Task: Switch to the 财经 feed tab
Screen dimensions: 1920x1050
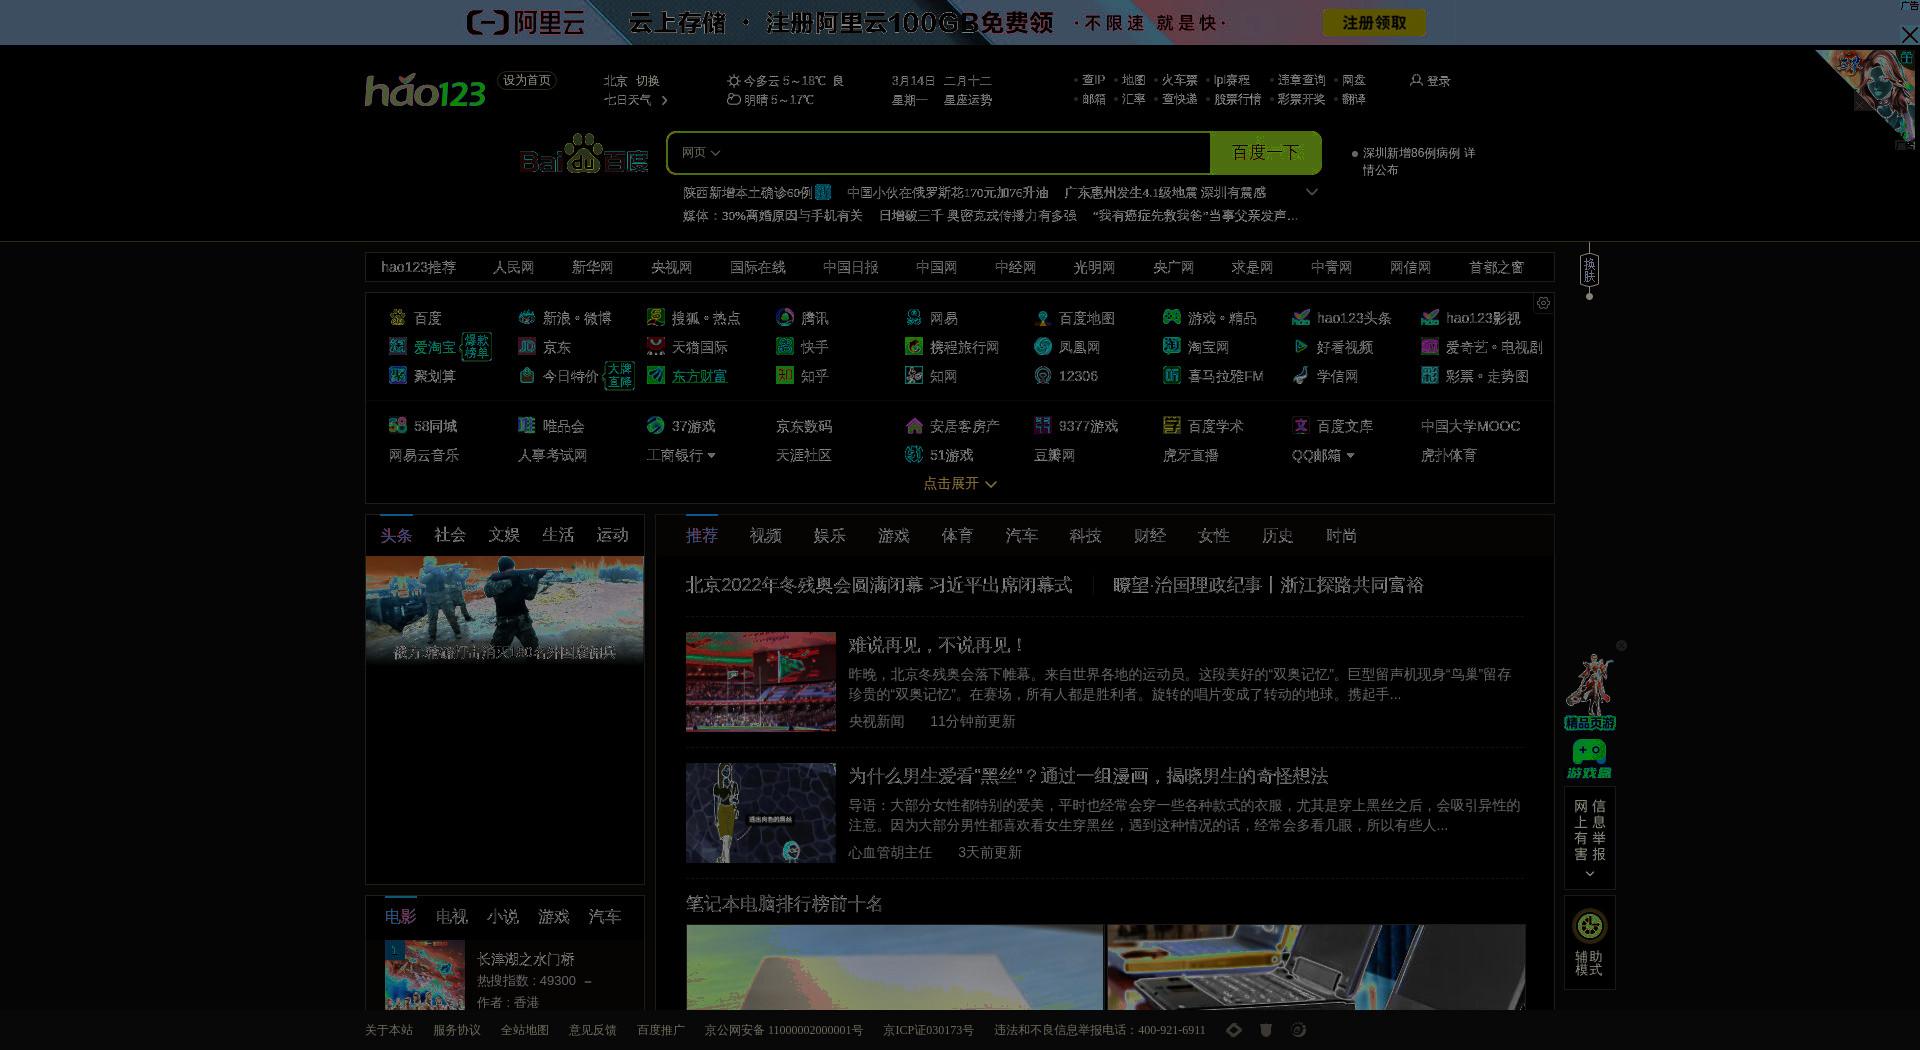Action: pos(1150,536)
